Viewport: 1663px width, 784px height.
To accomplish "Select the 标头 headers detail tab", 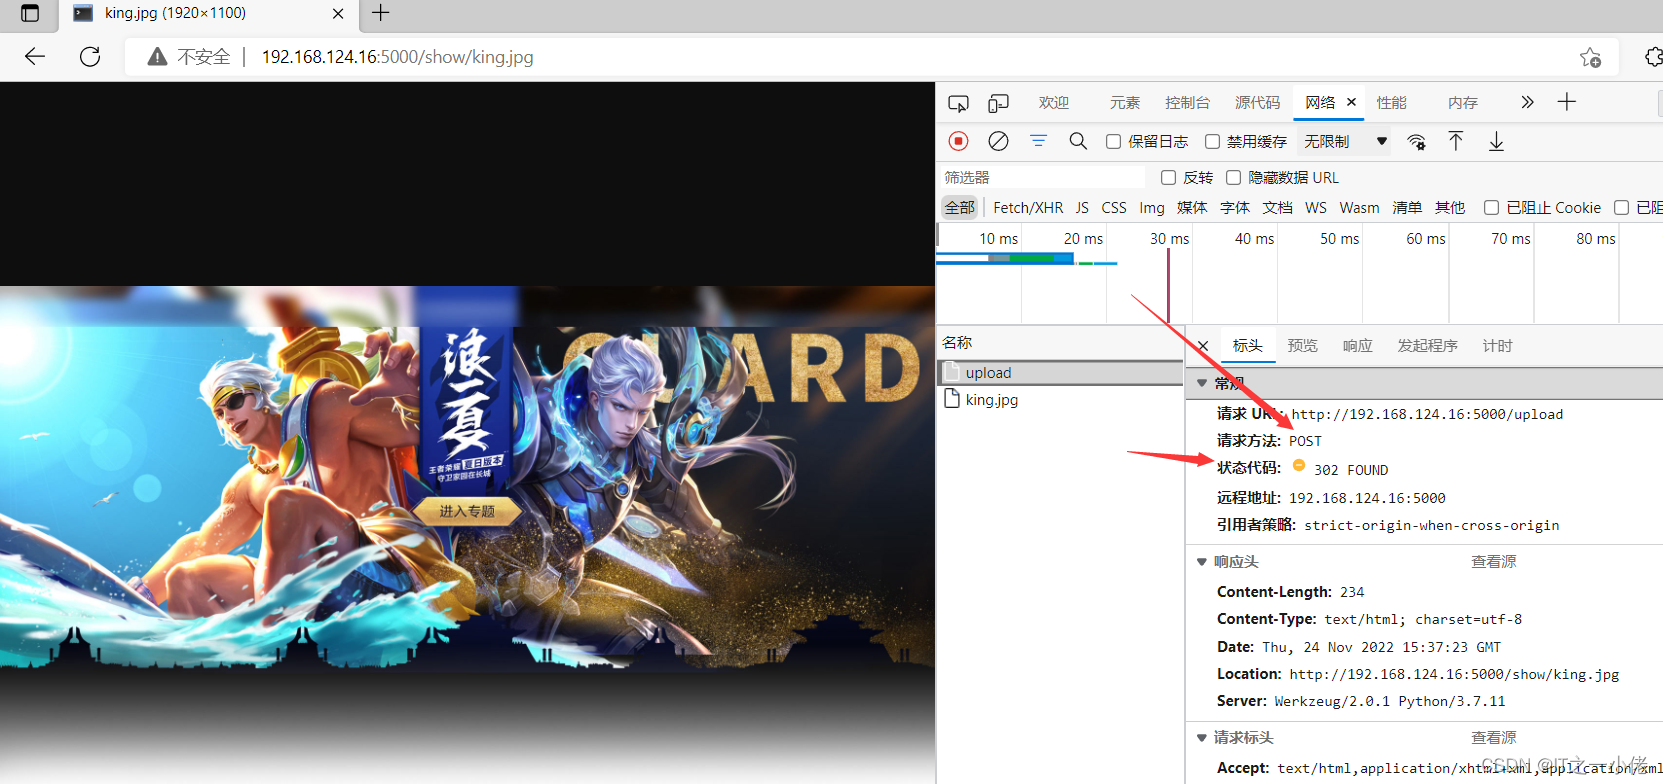I will 1248,346.
